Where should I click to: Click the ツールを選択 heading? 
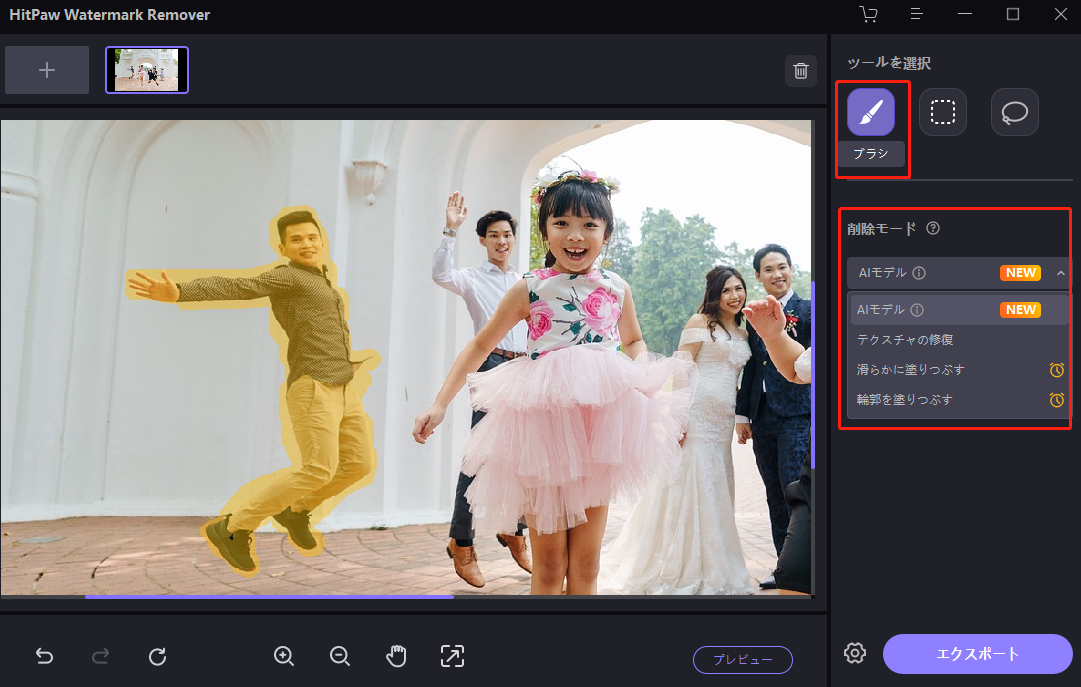pos(889,63)
